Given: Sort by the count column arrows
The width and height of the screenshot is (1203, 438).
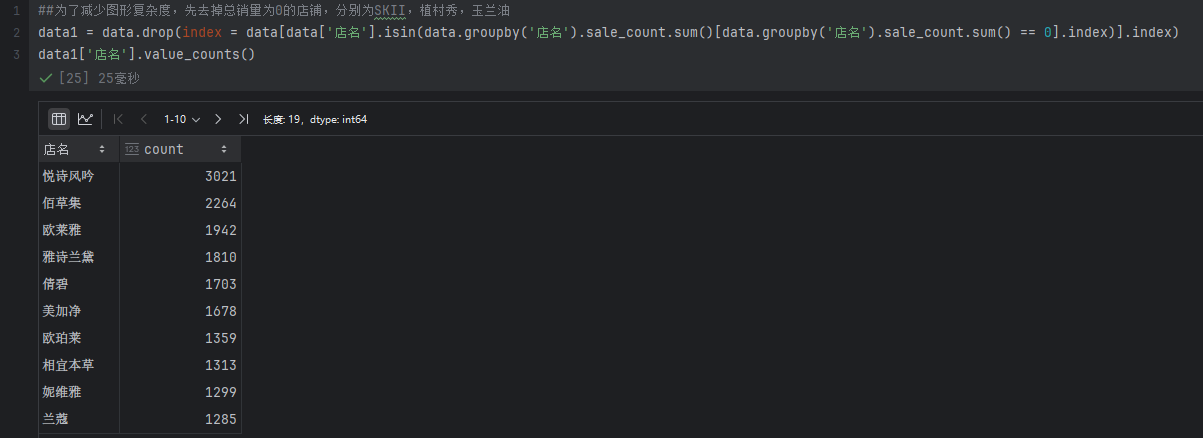Looking at the screenshot, I should click(224, 149).
